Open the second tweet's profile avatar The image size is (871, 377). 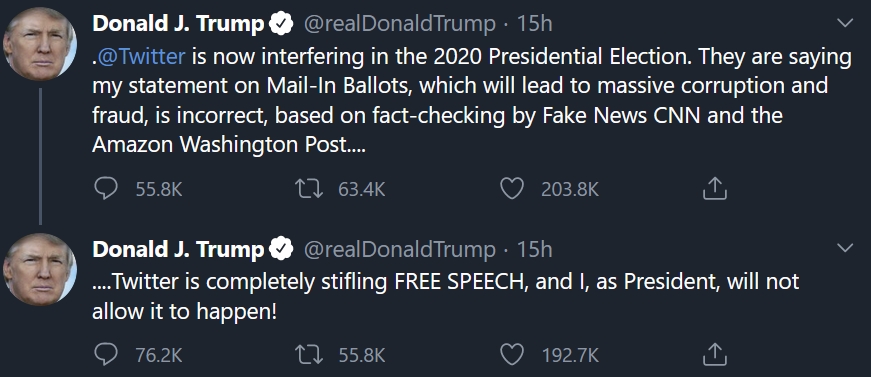point(39,269)
